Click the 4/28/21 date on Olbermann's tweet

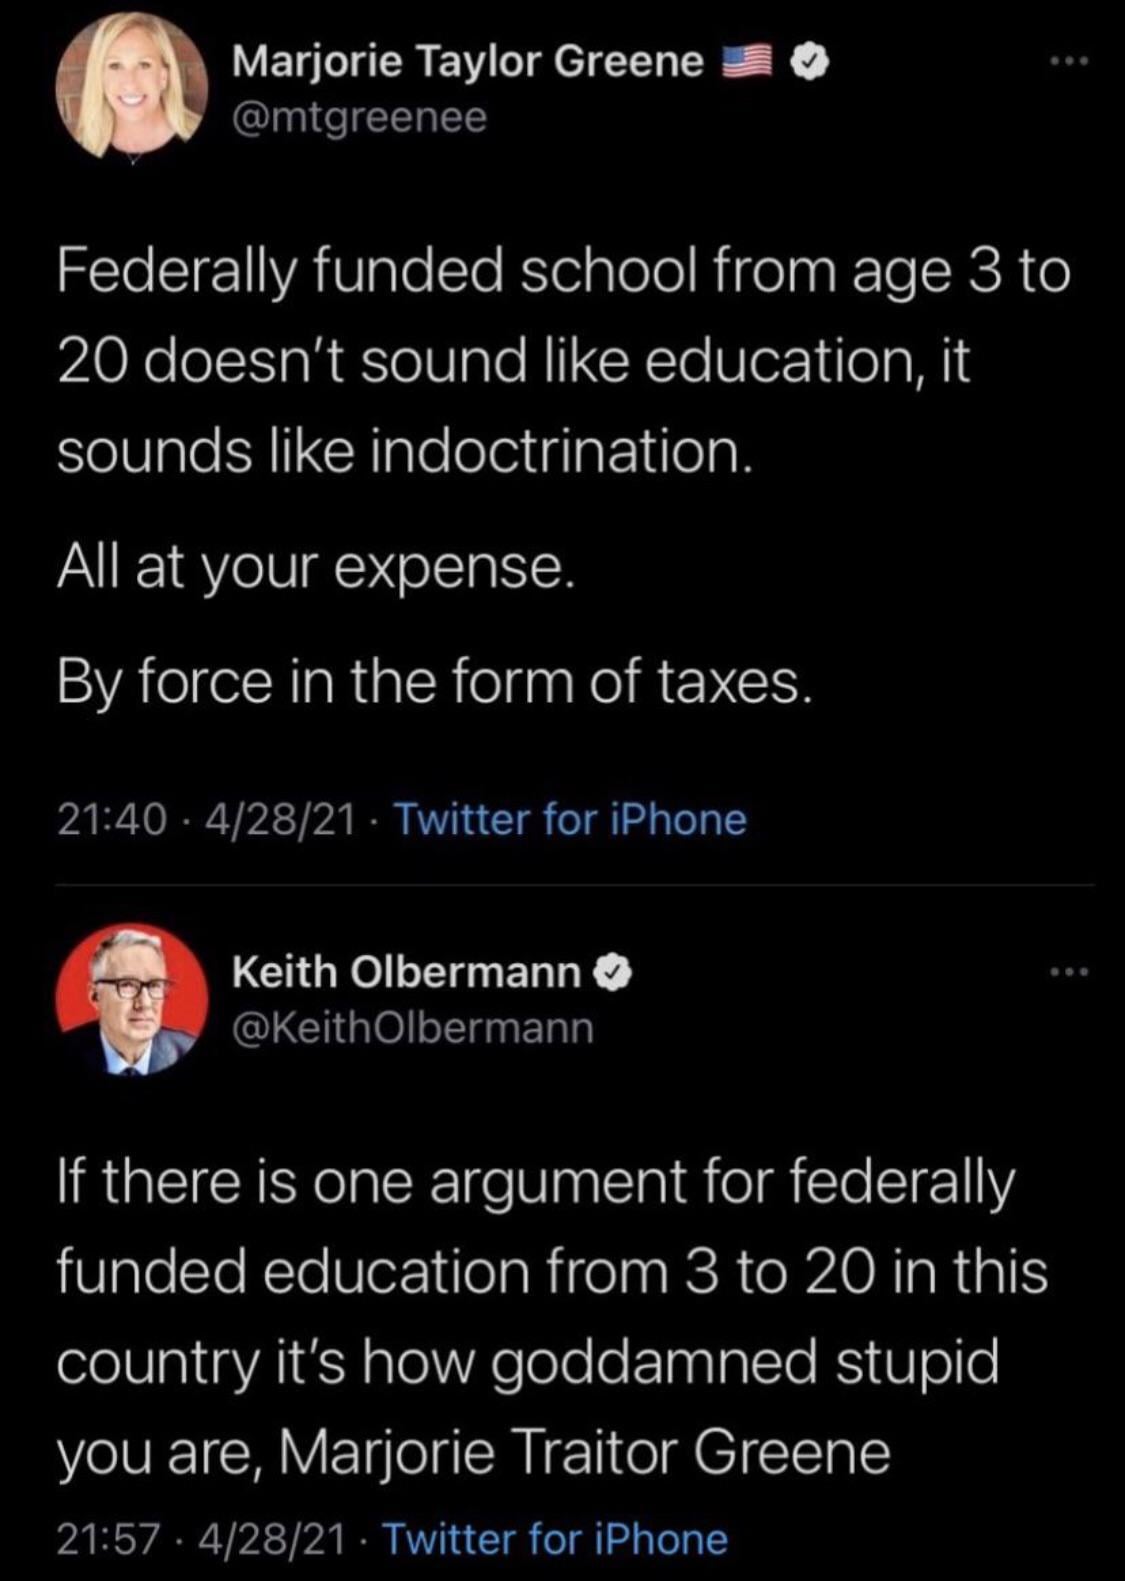click(x=273, y=1539)
